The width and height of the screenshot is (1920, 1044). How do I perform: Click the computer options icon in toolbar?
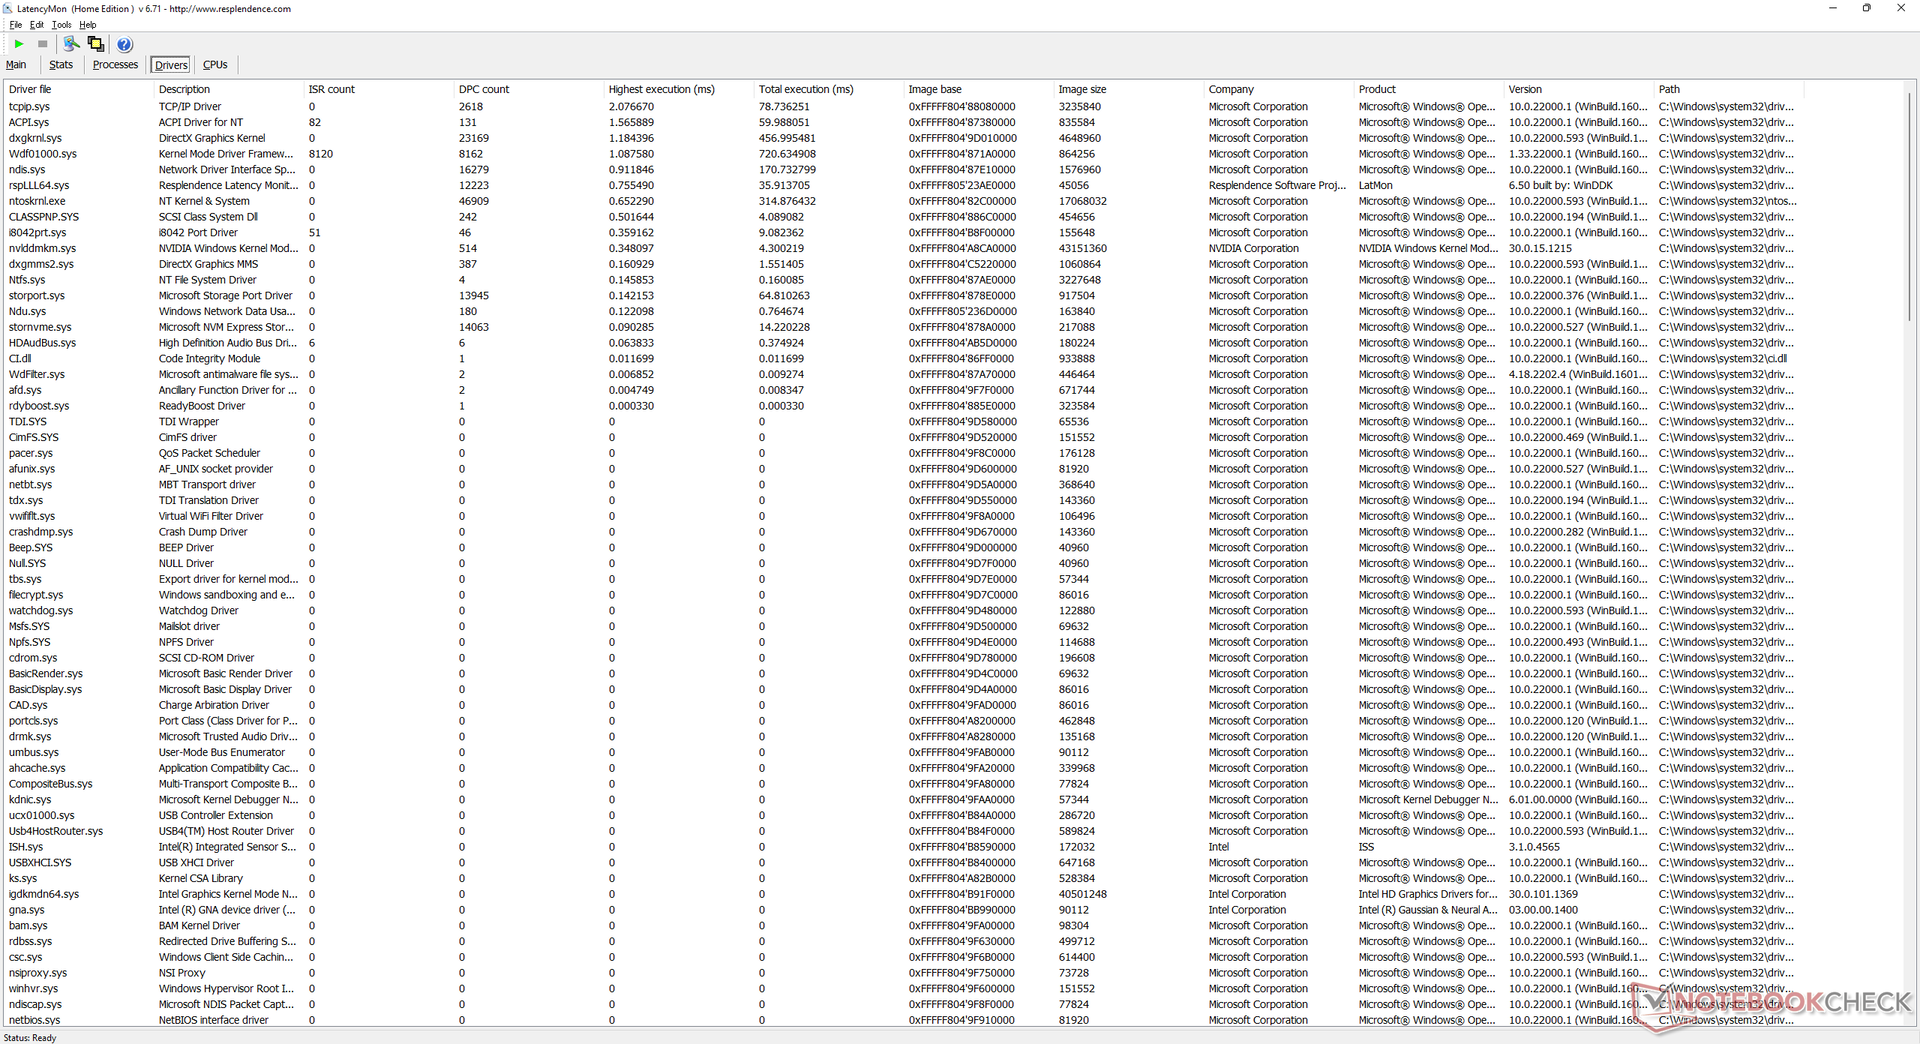[x=71, y=44]
